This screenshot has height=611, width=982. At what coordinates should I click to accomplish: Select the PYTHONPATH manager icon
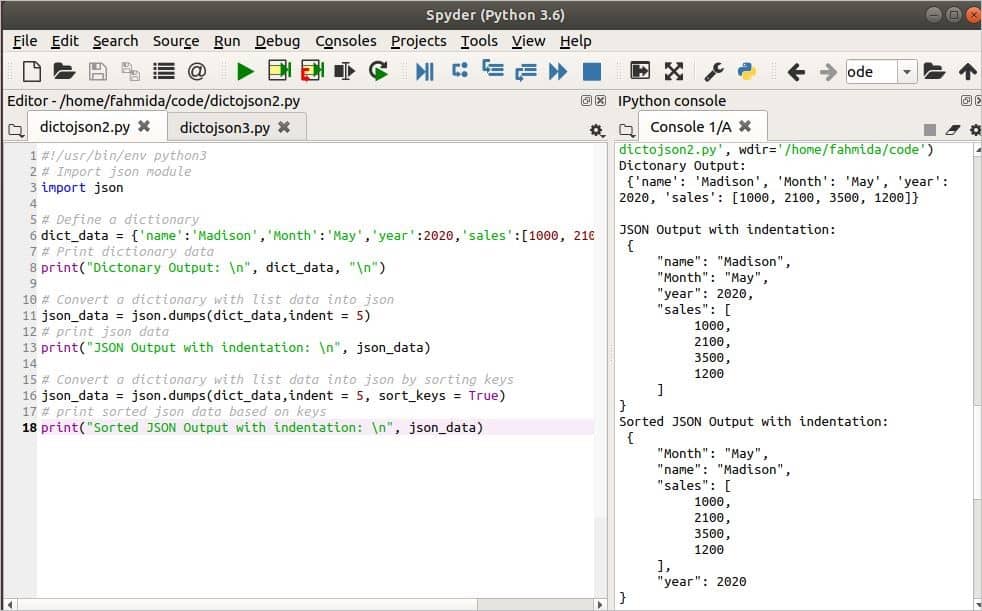coord(746,71)
